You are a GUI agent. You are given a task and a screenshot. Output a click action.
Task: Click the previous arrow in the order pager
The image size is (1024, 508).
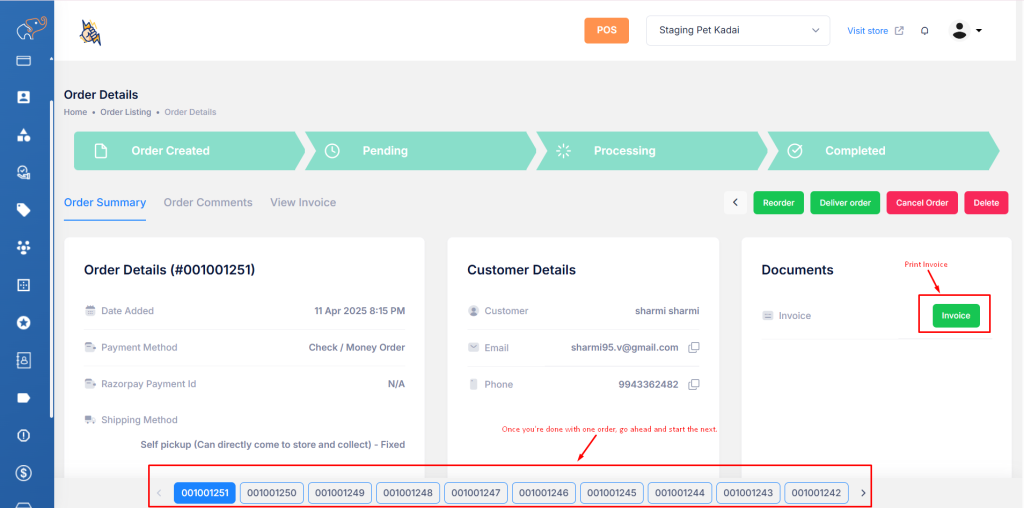159,493
